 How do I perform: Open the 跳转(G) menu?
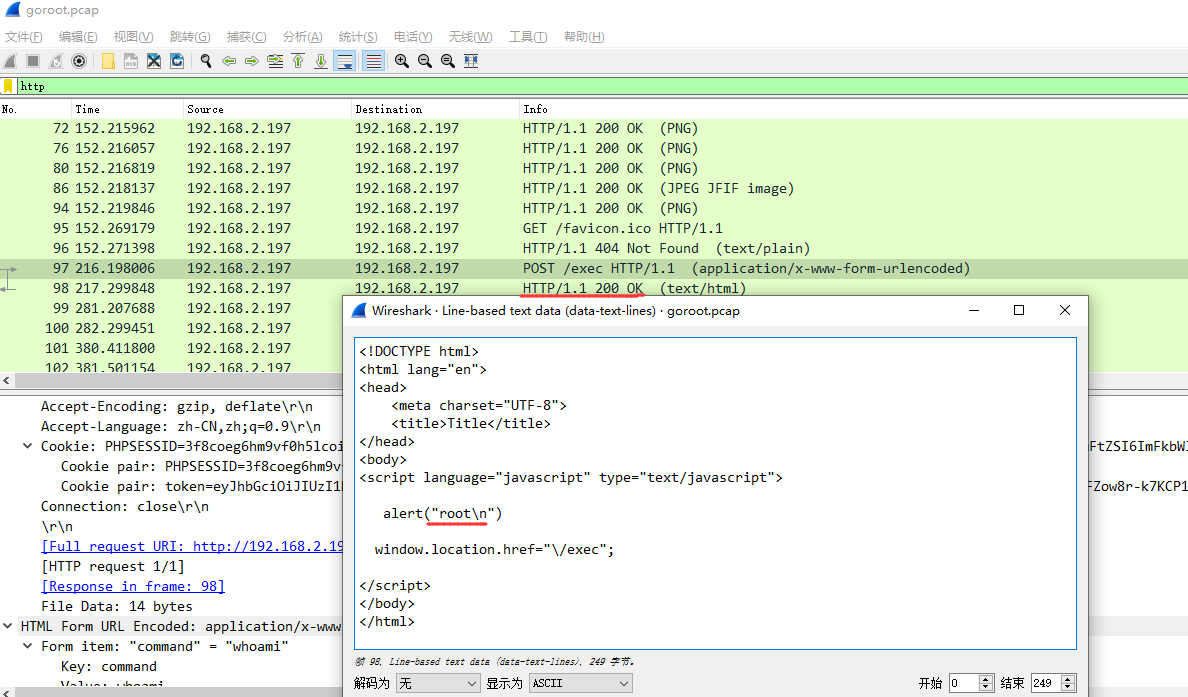190,36
